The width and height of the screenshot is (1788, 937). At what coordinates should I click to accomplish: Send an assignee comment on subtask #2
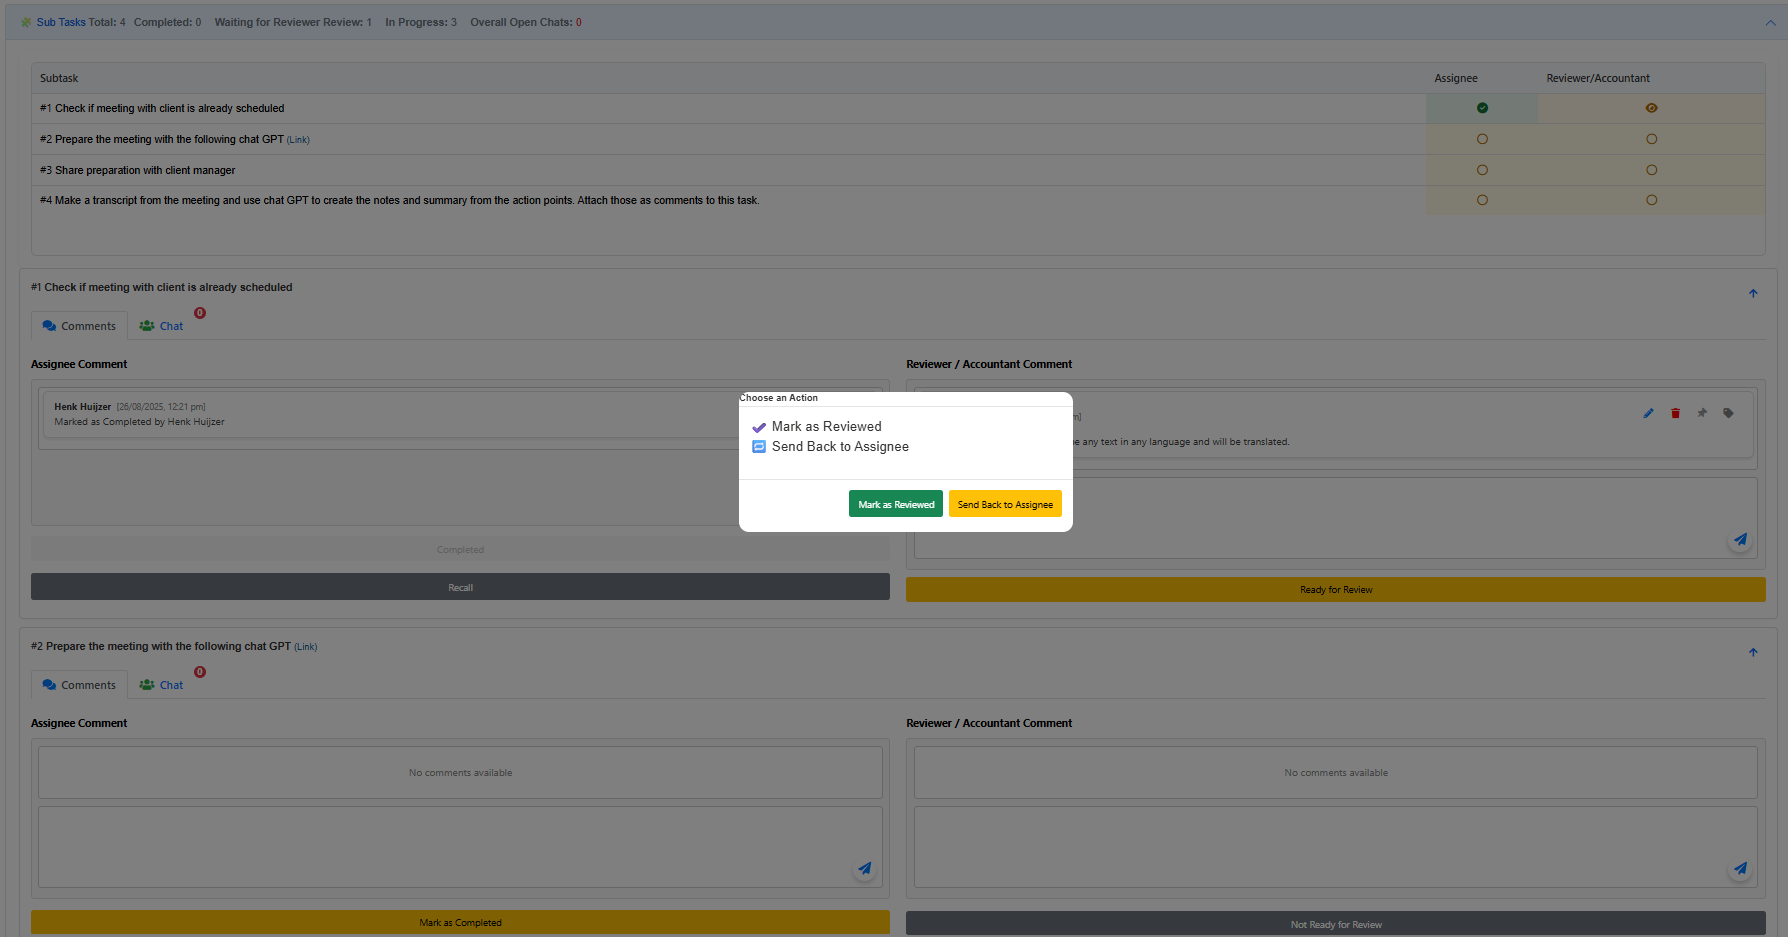(864, 868)
